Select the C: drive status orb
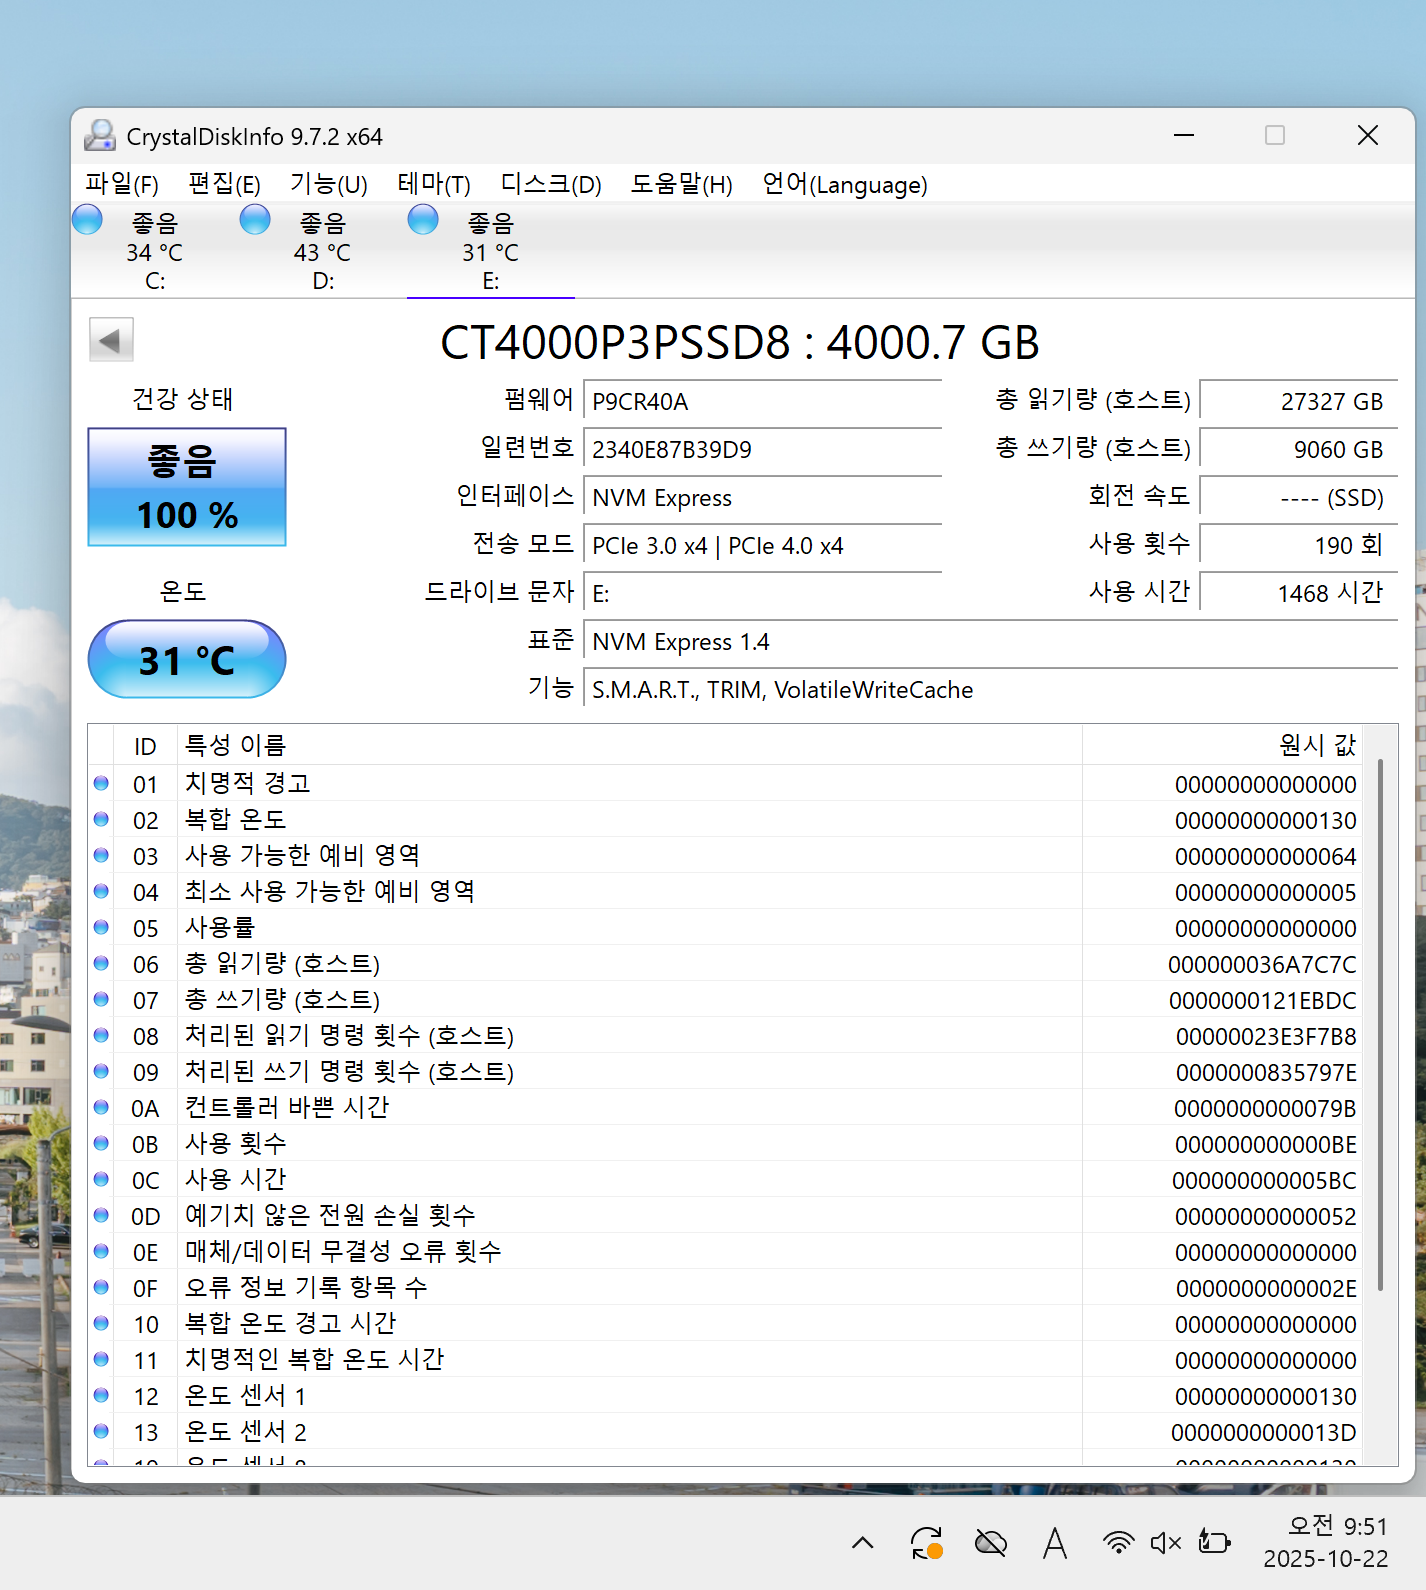 pos(88,219)
